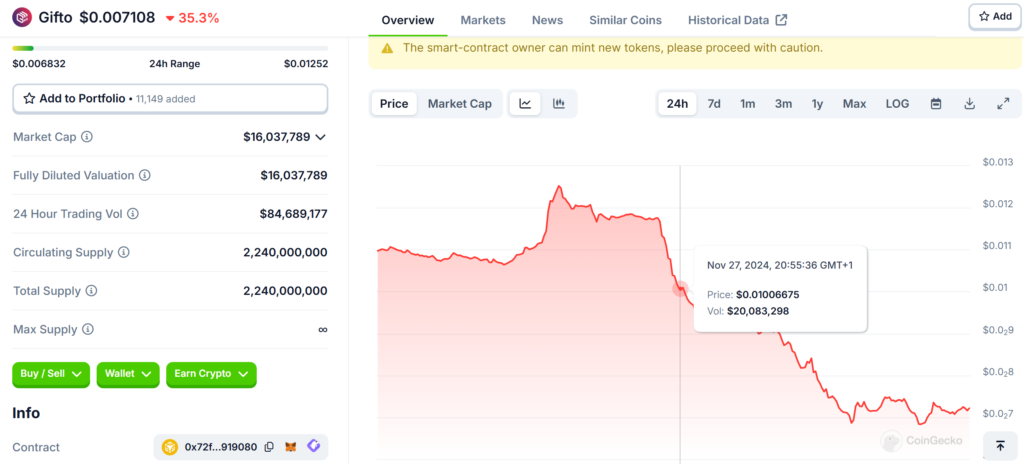The width and height of the screenshot is (1024, 464).
Task: Click the $0.006832 range low value
Action: pos(39,63)
